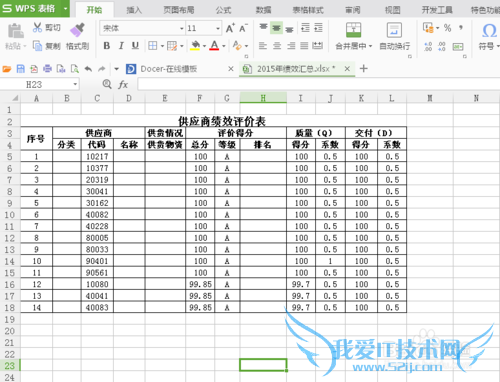Print with printer icon
Screen dimensions: 500x382
[x=48, y=69]
